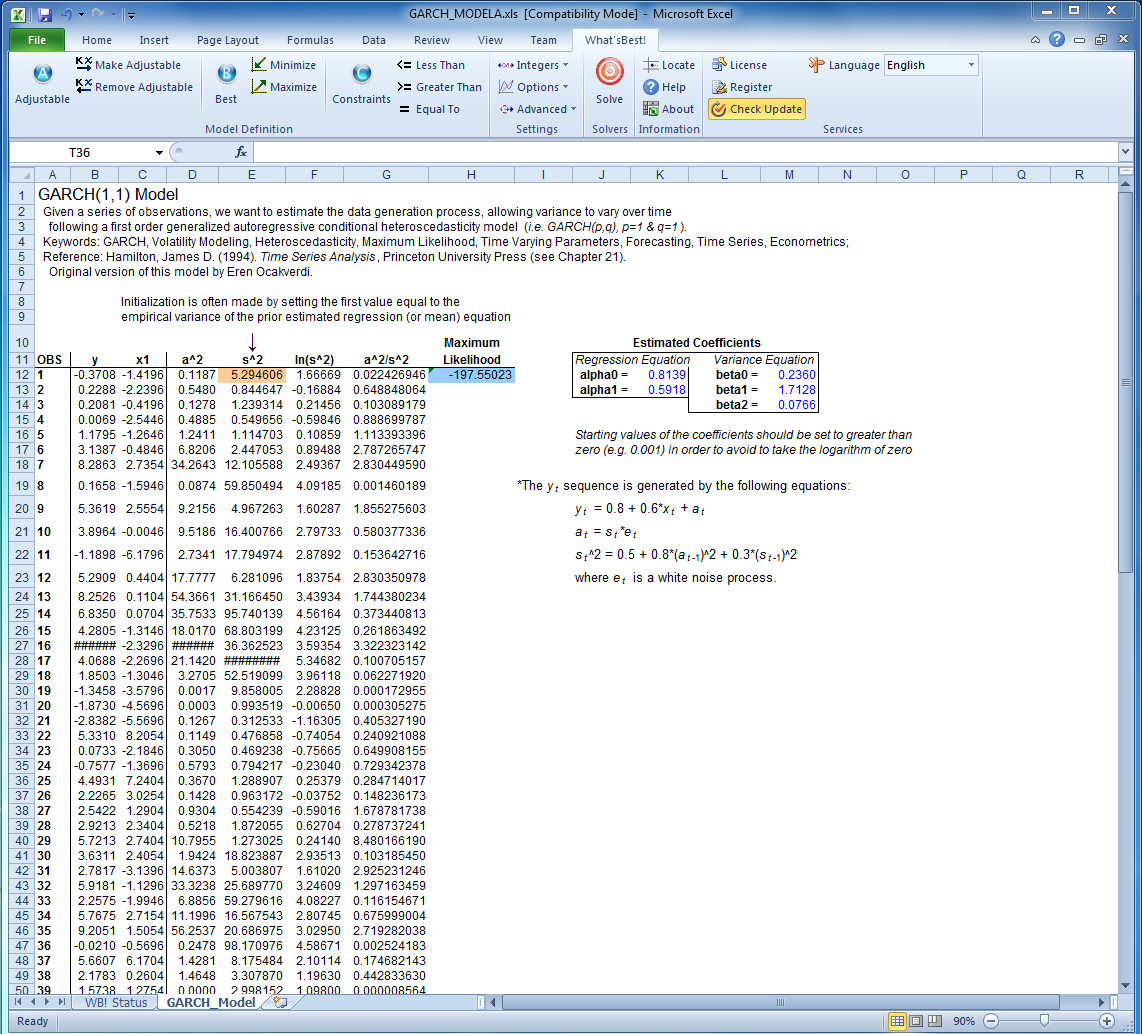Viewport: 1142px width, 1034px height.
Task: Click the Minimize objective icon
Action: click(259, 65)
